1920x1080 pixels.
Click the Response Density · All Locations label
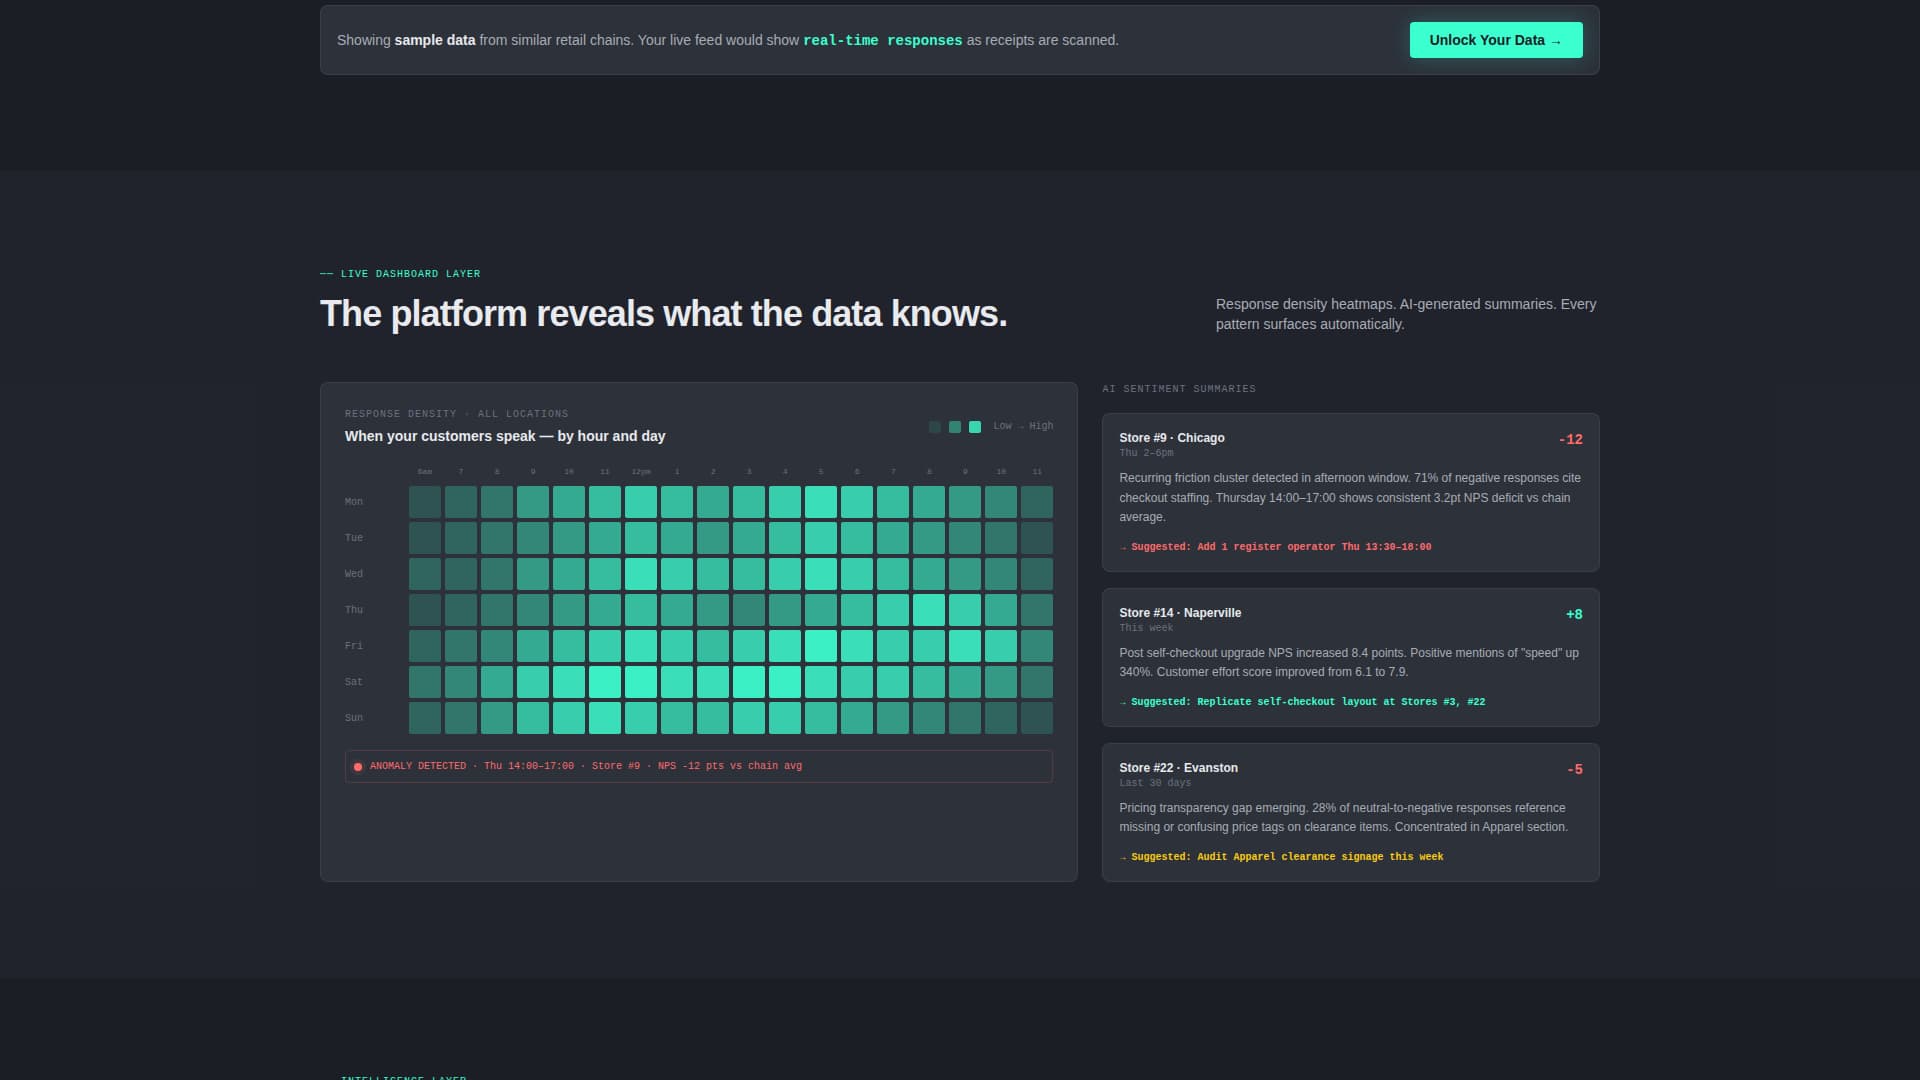[456, 414]
